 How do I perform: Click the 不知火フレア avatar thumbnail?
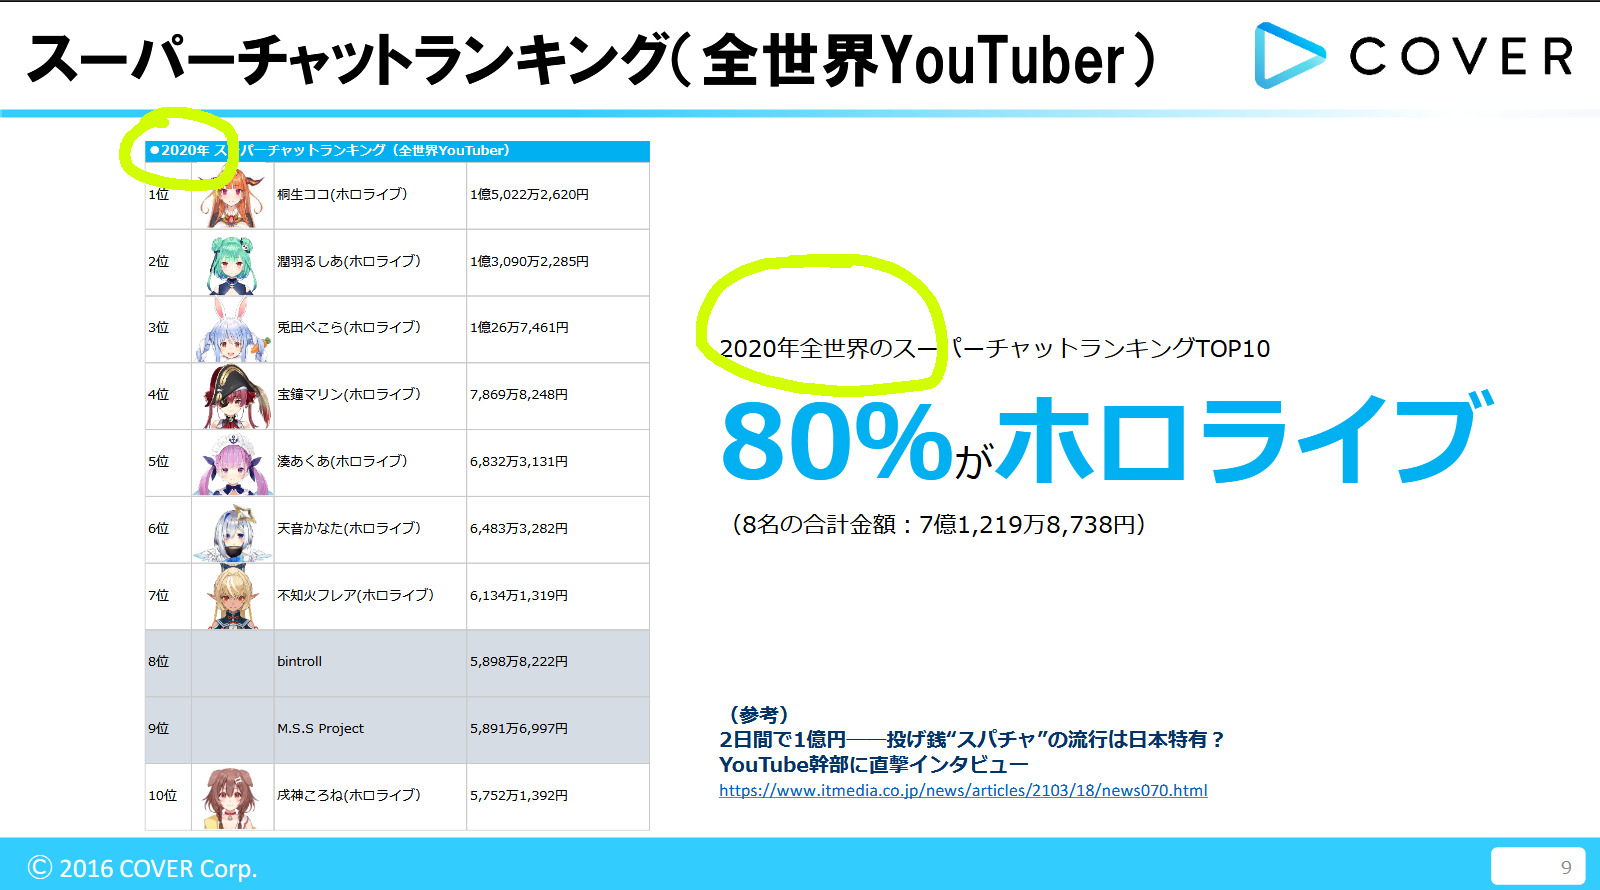pos(232,598)
